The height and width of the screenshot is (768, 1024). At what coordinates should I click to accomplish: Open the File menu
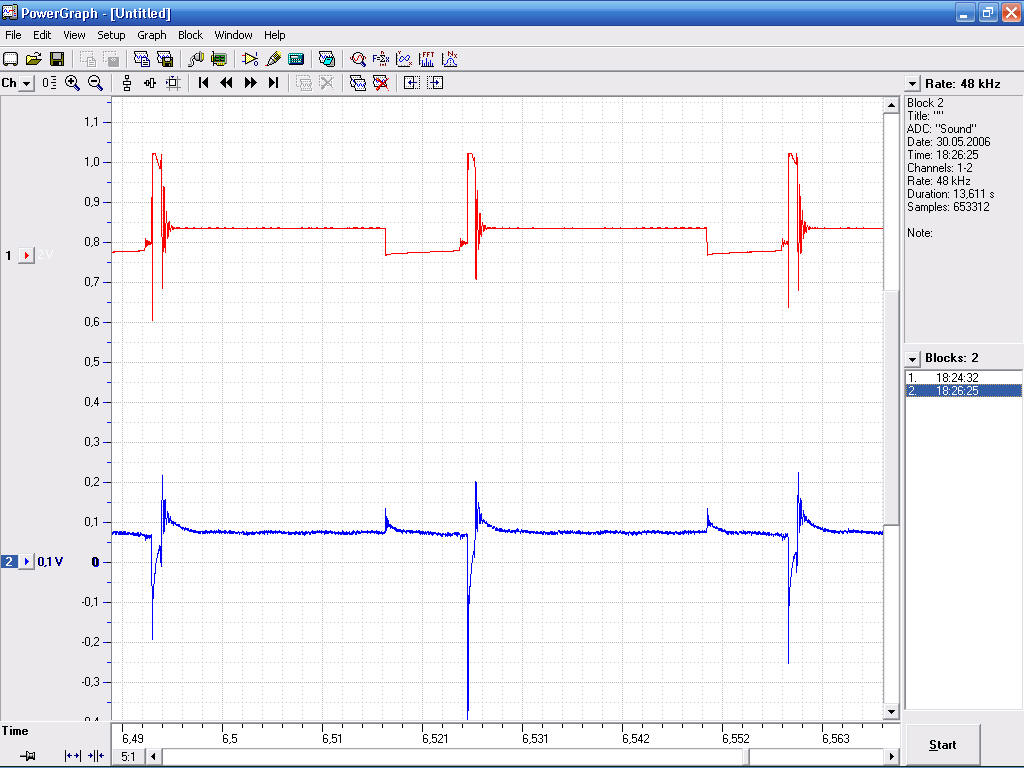13,35
